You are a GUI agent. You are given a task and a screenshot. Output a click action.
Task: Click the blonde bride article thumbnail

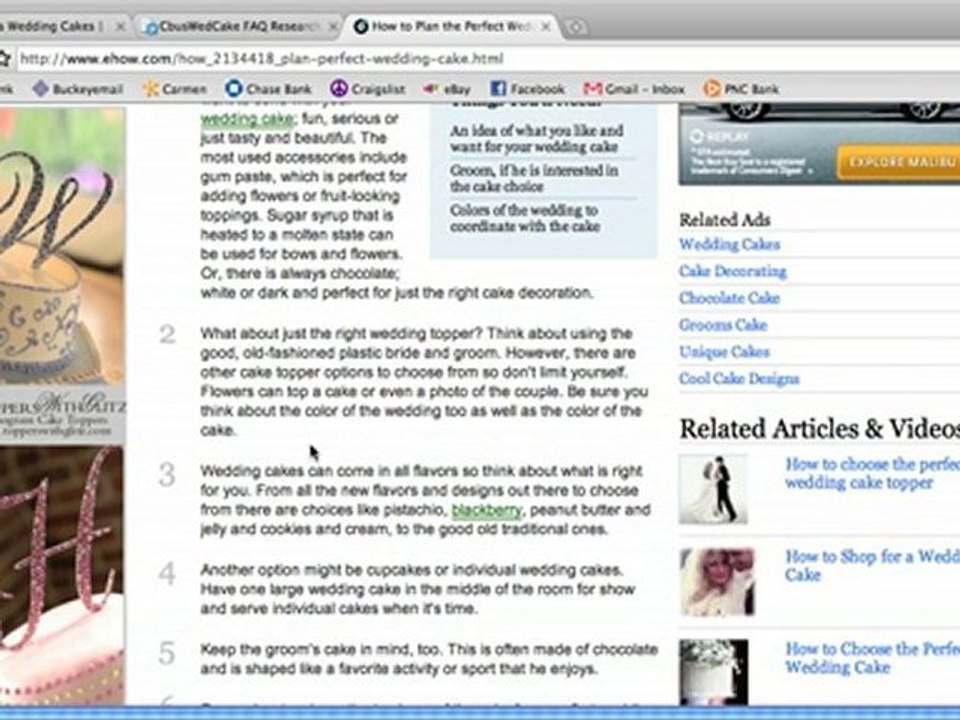[717, 582]
